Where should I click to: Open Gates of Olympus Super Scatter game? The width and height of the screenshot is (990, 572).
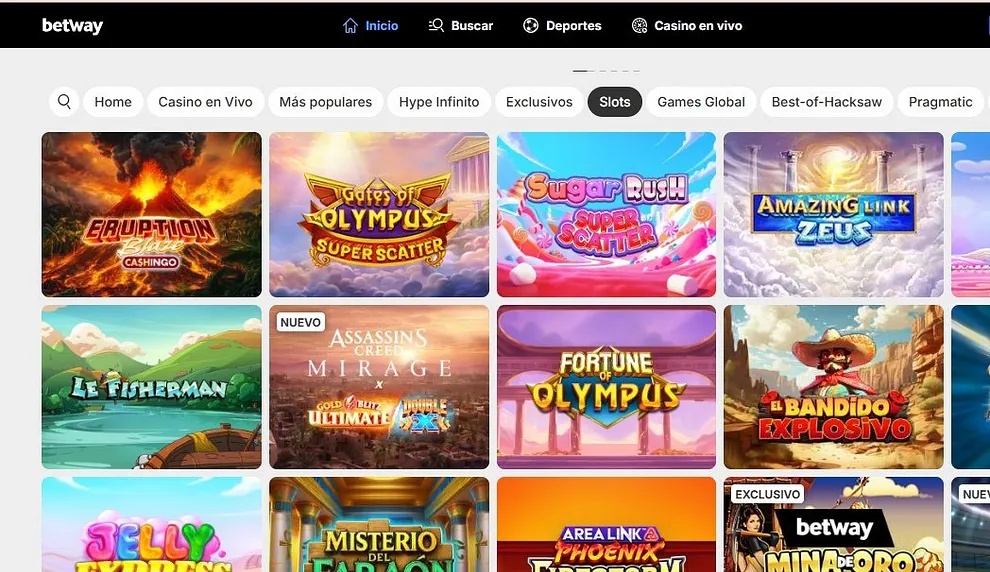(x=379, y=214)
